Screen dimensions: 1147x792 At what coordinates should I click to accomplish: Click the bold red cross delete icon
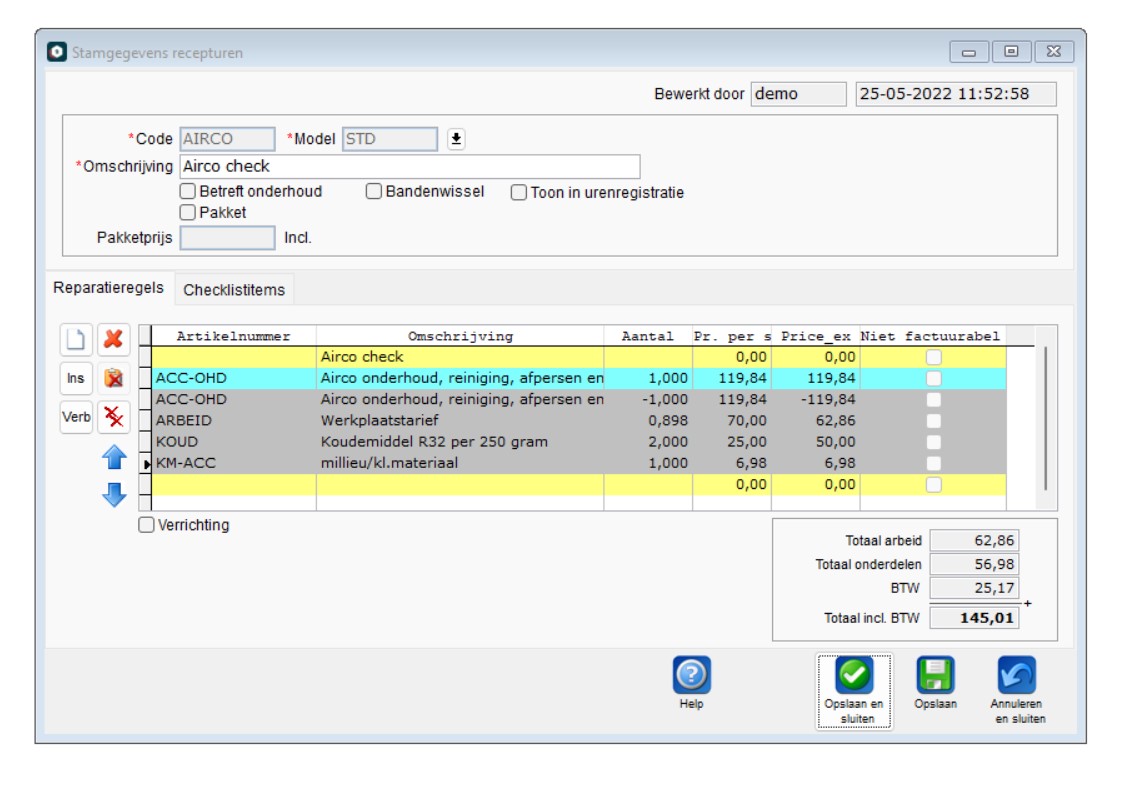click(x=113, y=339)
